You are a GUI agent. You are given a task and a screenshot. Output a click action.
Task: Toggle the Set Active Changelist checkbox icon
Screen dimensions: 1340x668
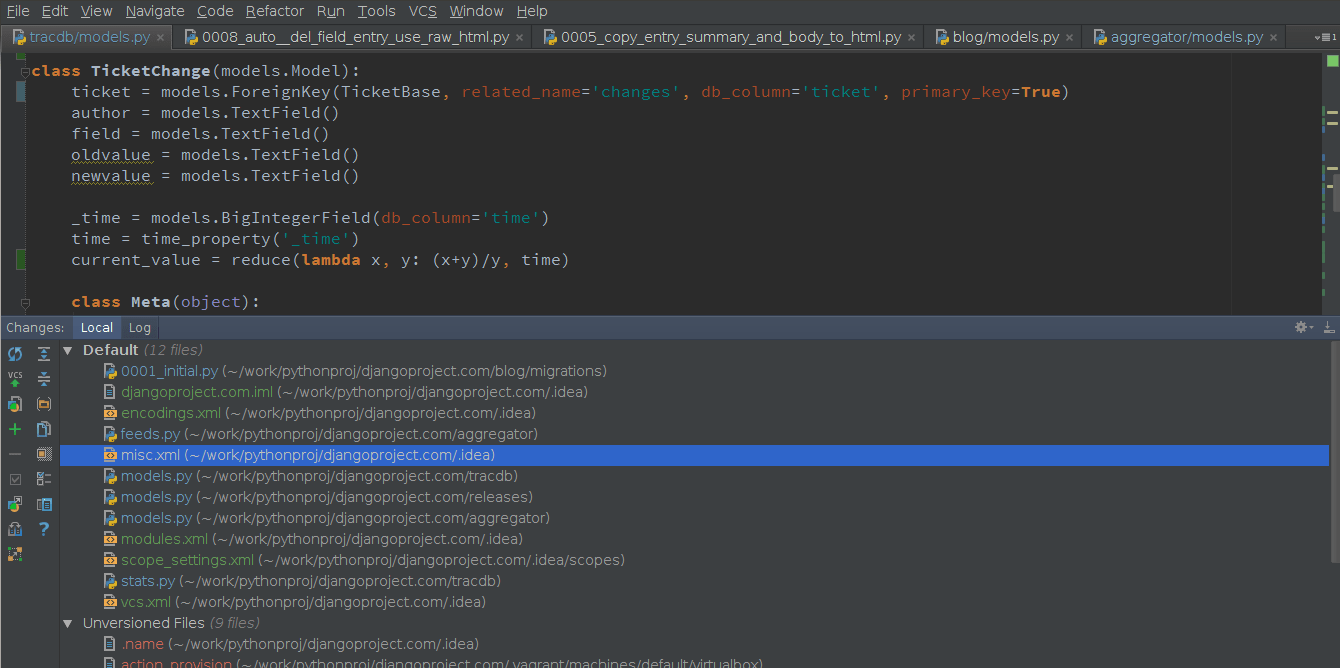14,478
